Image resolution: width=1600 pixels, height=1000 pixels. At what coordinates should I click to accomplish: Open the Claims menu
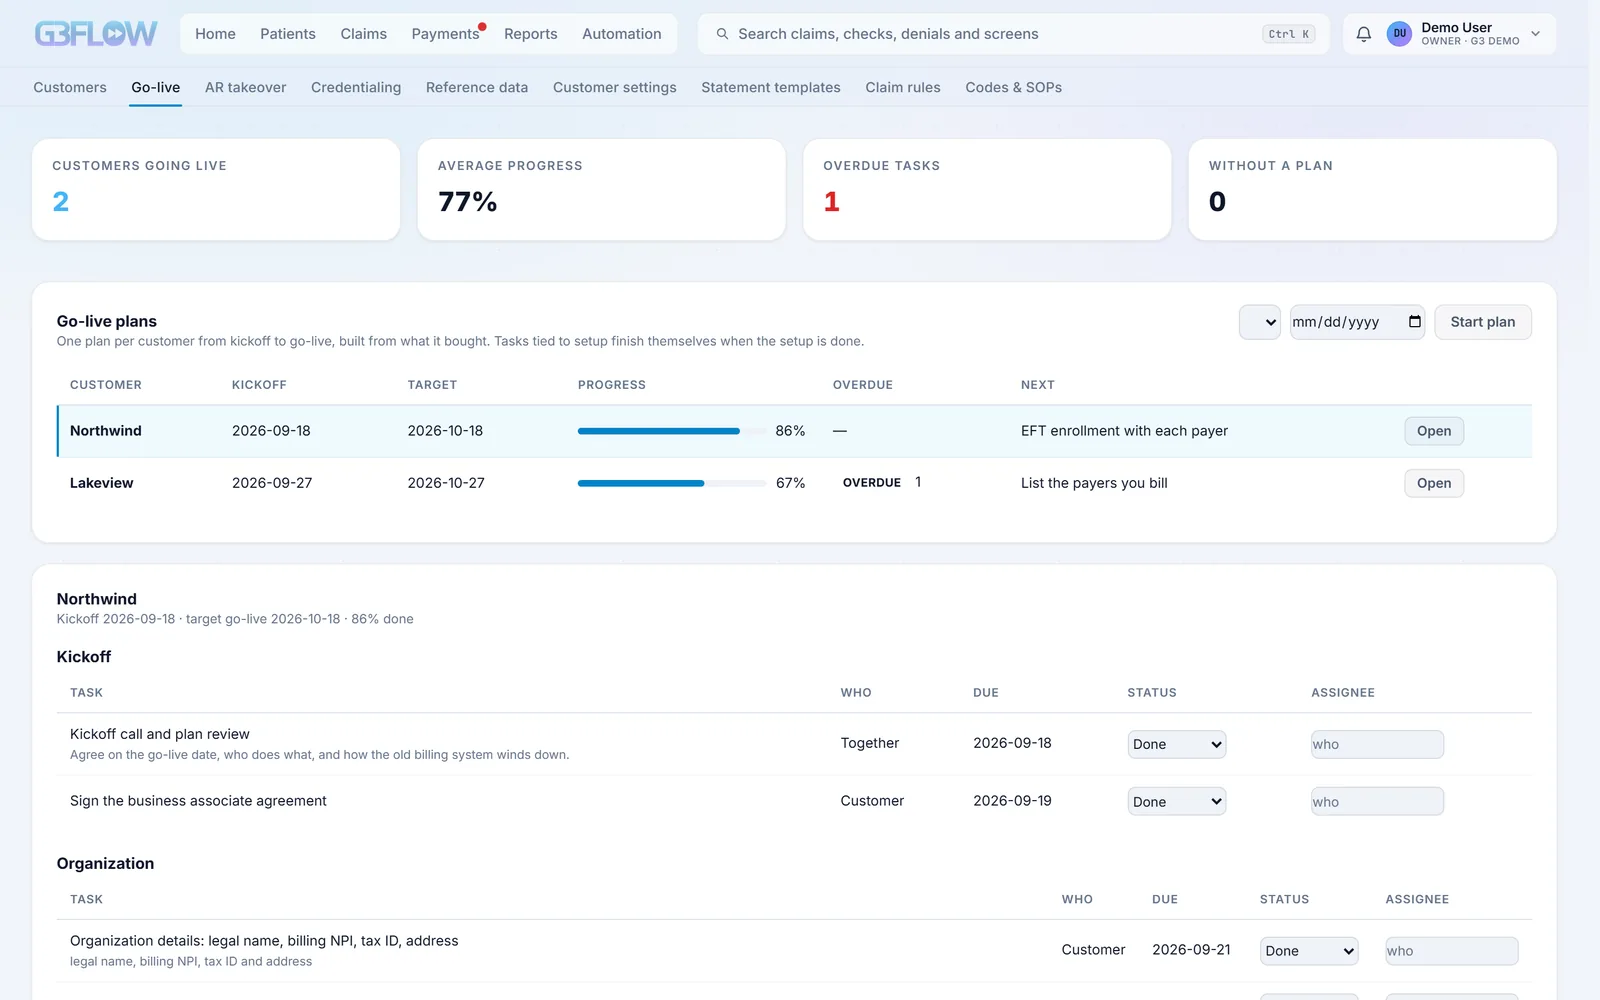click(x=363, y=34)
